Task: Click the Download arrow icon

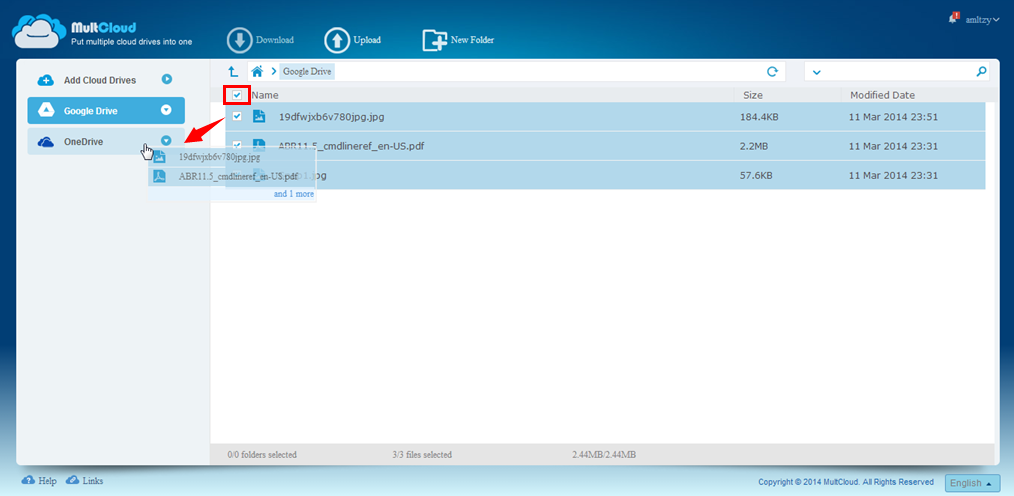Action: pos(239,40)
